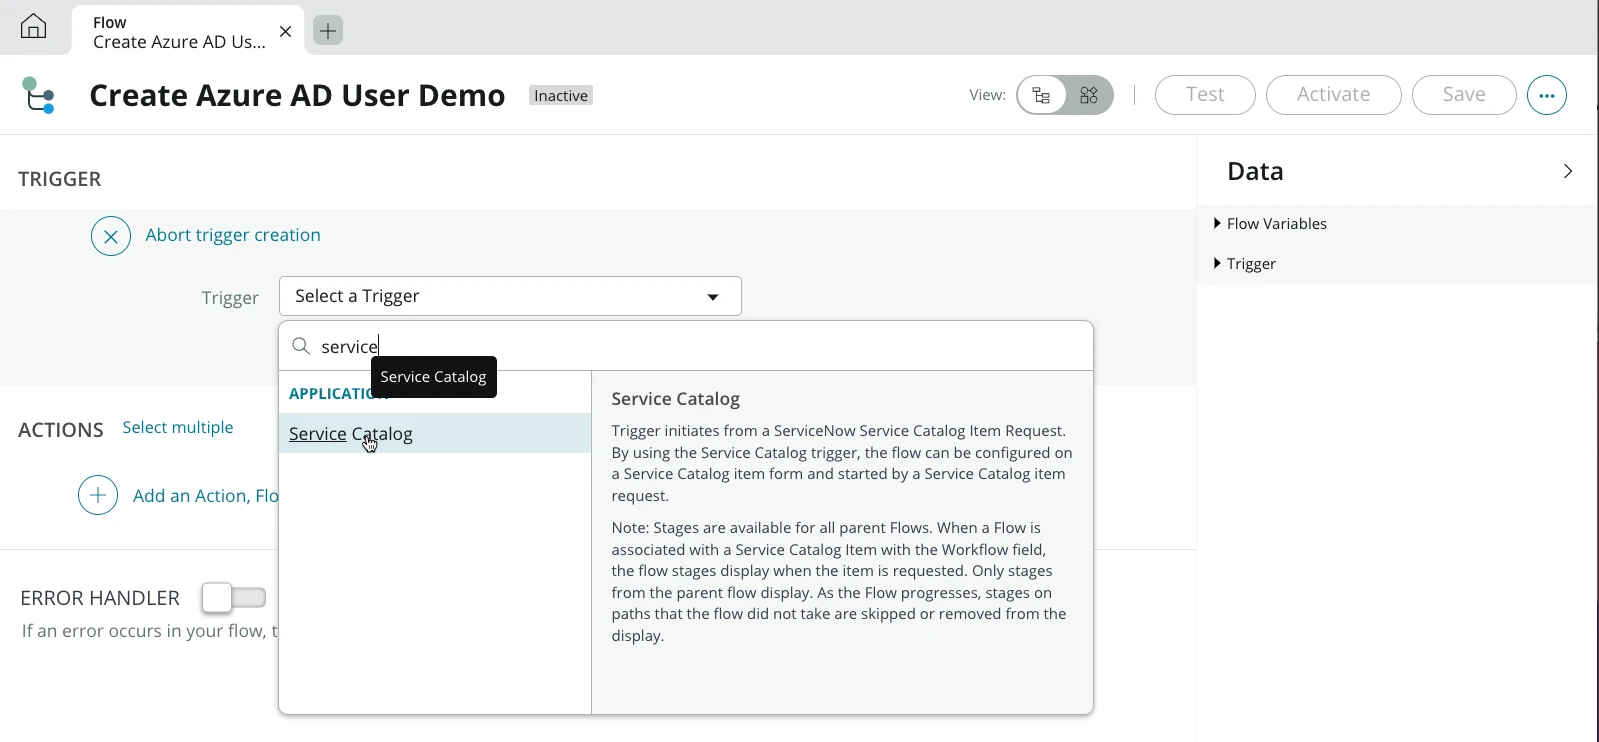Enable the Error Handler toggle
Screen dimensions: 1599x742
pos(234,598)
